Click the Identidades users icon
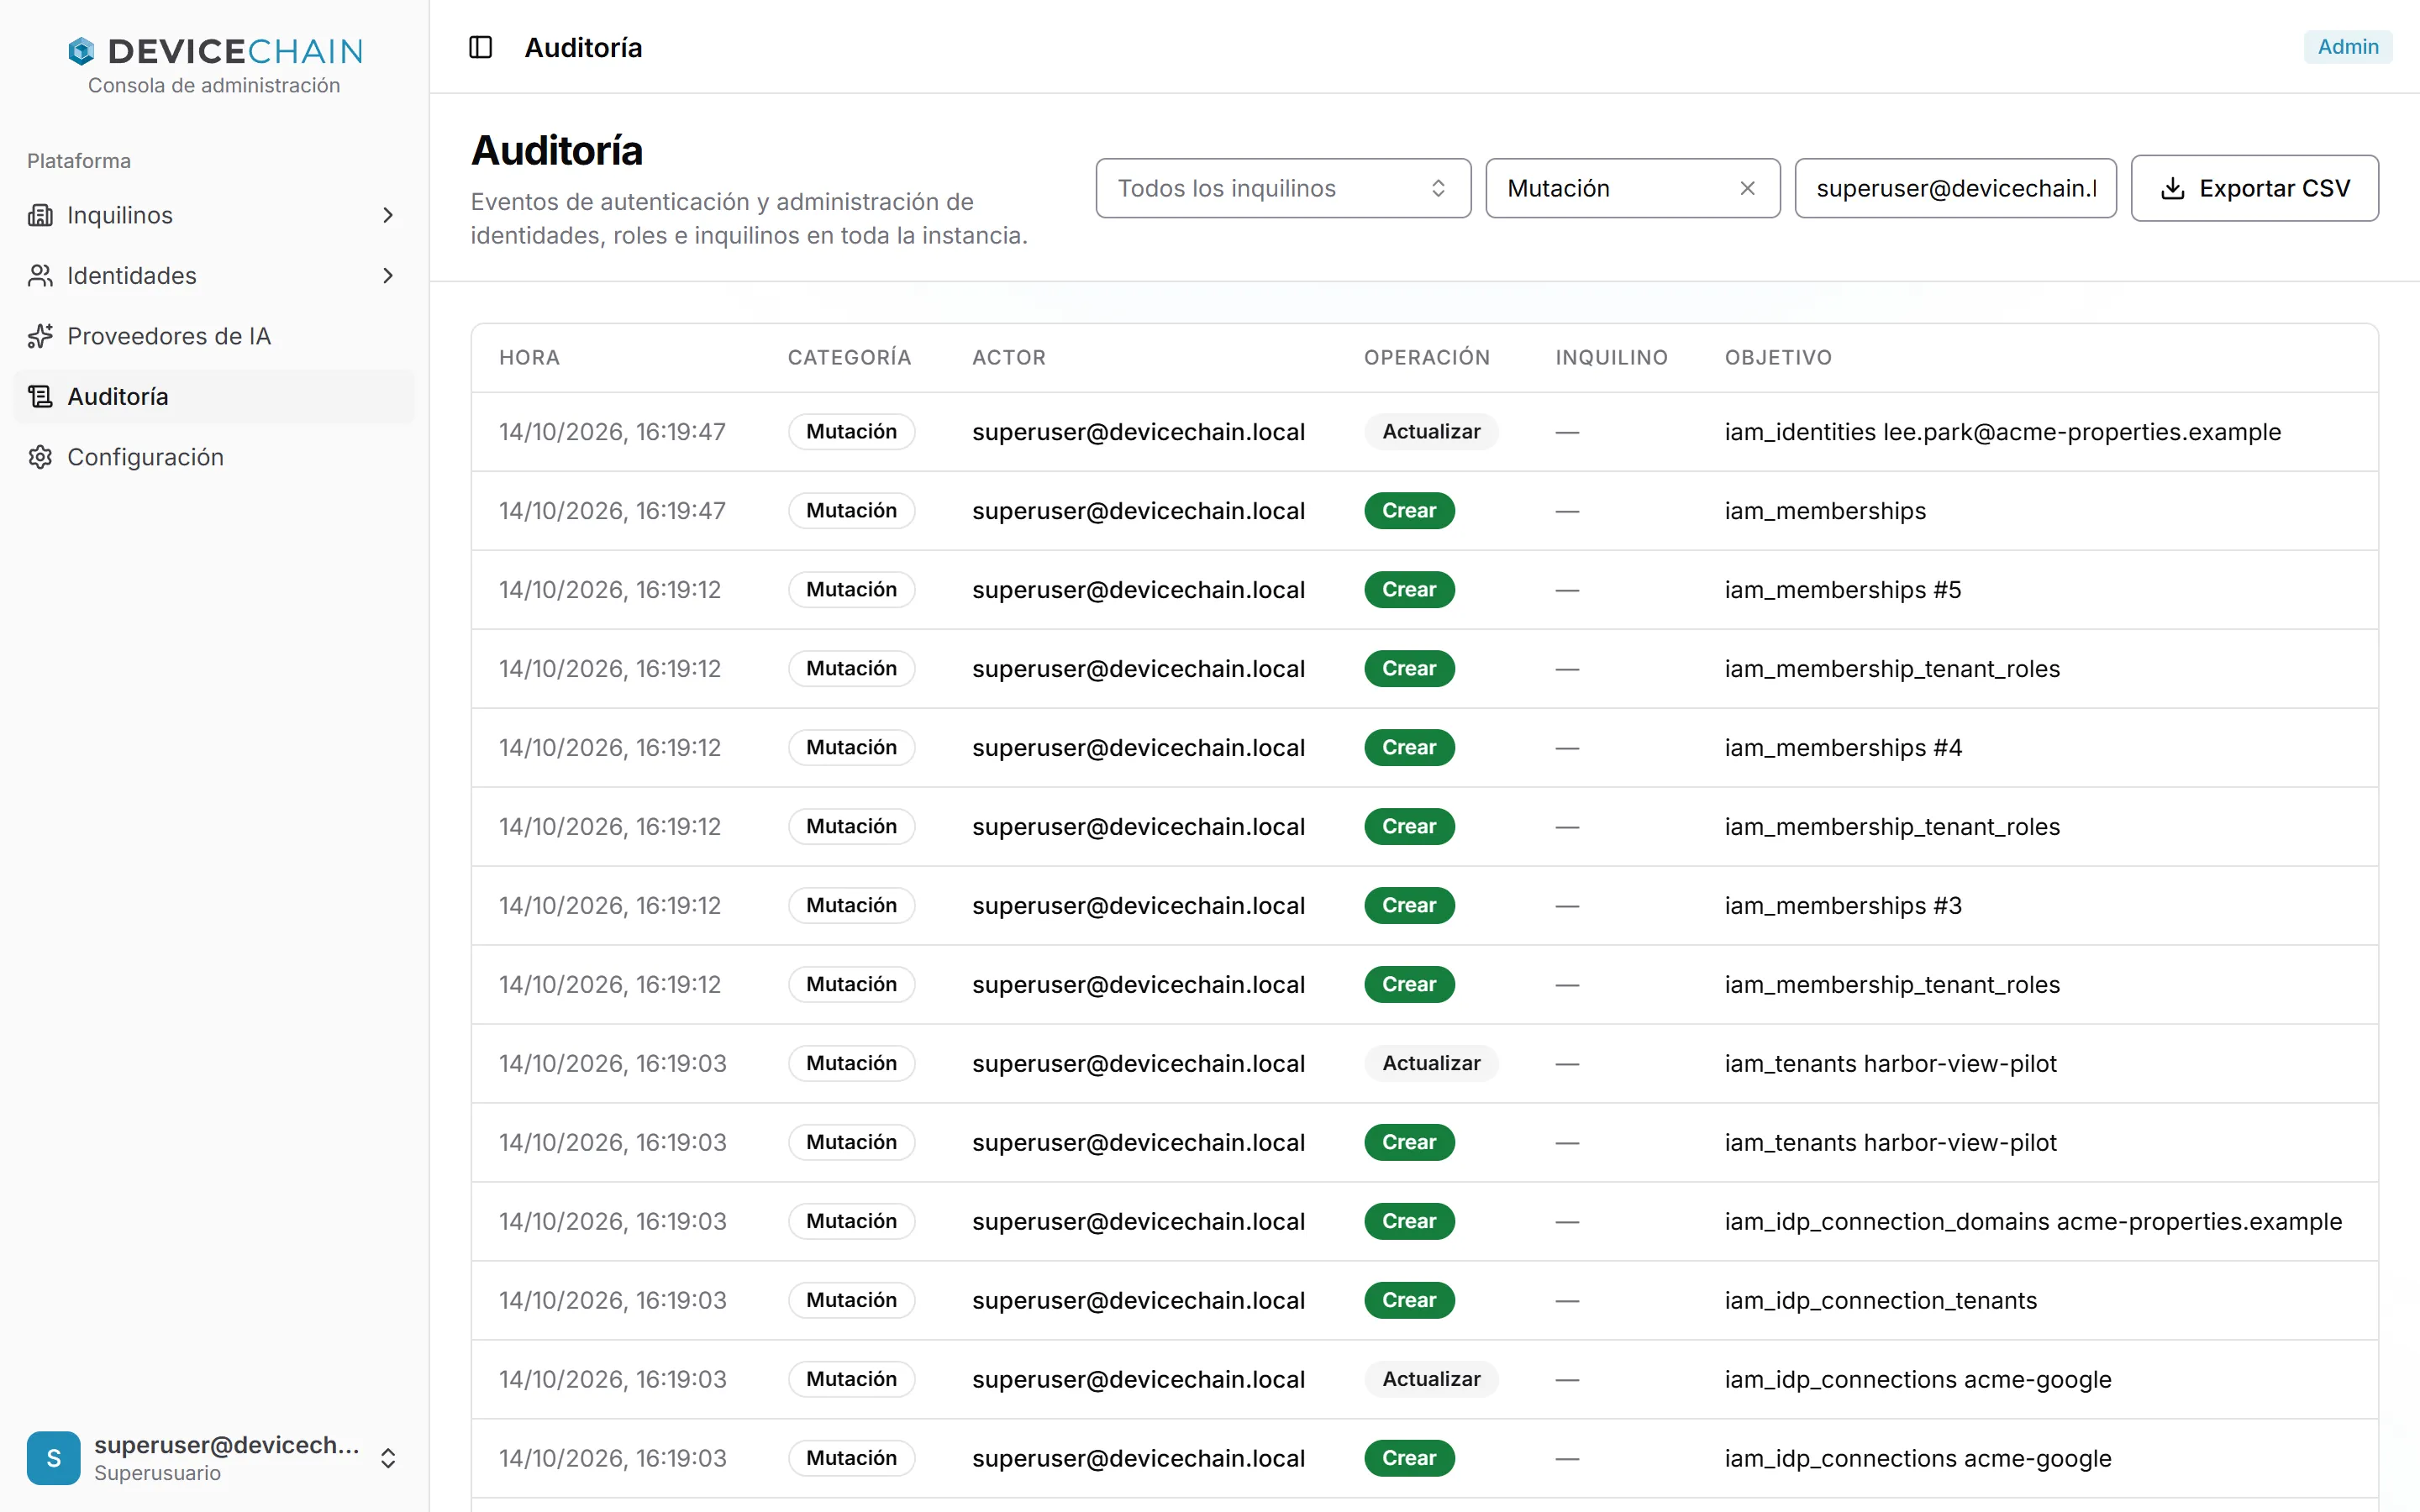The width and height of the screenshot is (2420, 1512). (x=40, y=275)
